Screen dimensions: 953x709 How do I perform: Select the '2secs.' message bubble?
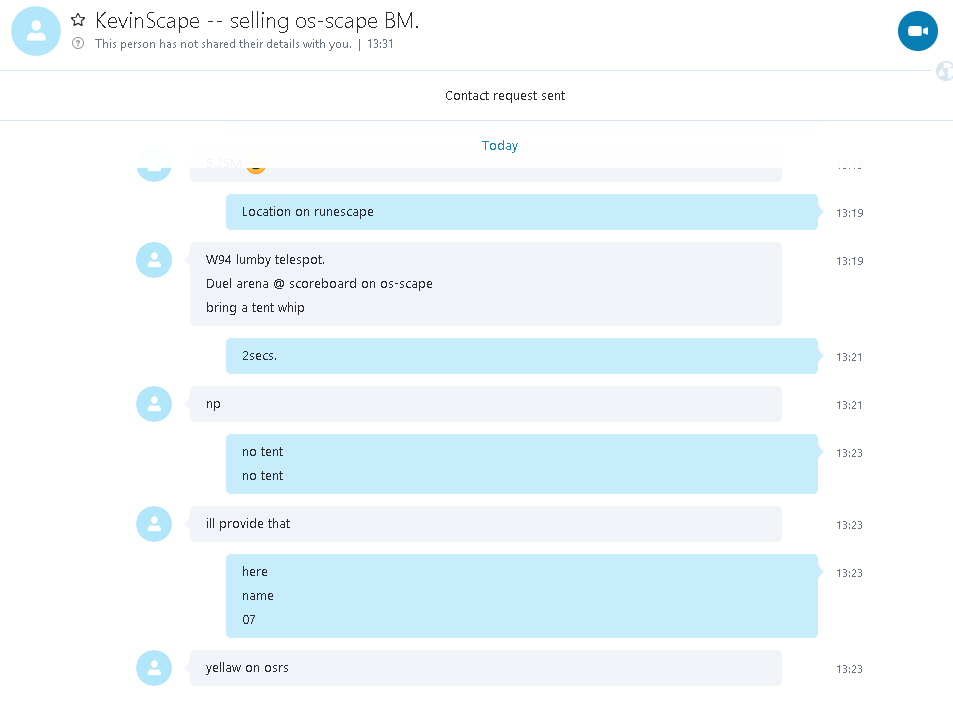pyautogui.click(x=521, y=356)
